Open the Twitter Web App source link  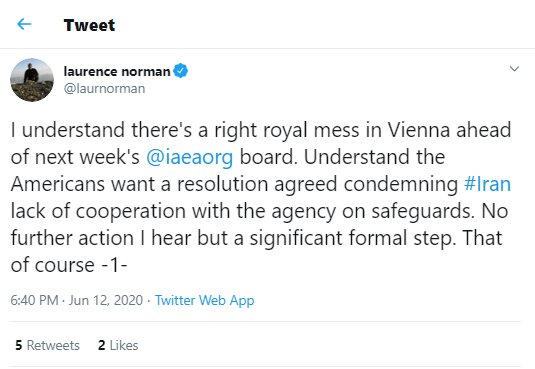205,300
